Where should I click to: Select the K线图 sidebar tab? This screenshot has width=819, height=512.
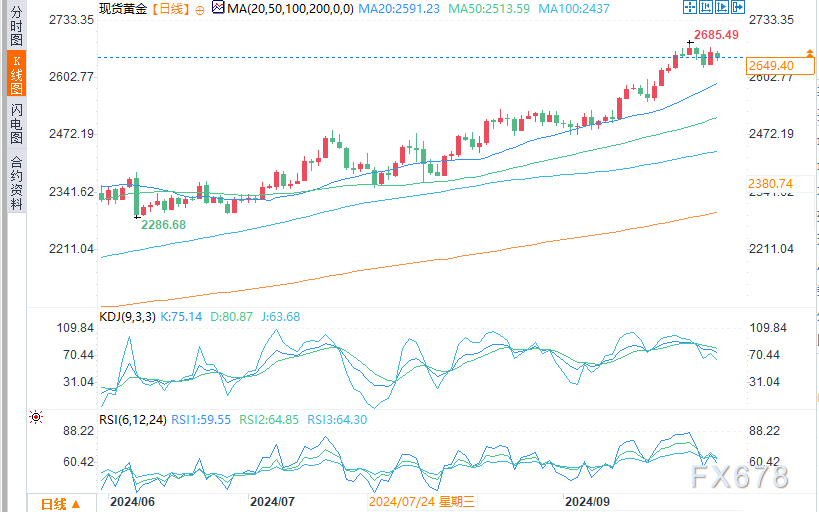coord(17,74)
